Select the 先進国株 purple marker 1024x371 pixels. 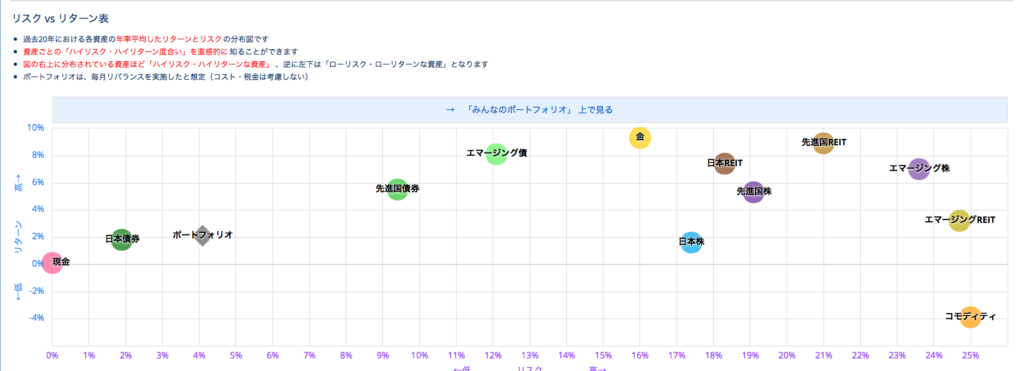[x=754, y=192]
